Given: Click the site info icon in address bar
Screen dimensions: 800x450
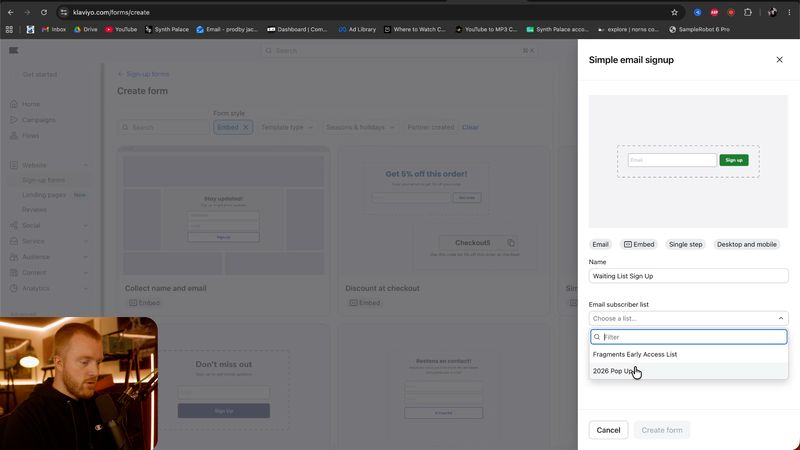Looking at the screenshot, I should pyautogui.click(x=63, y=12).
